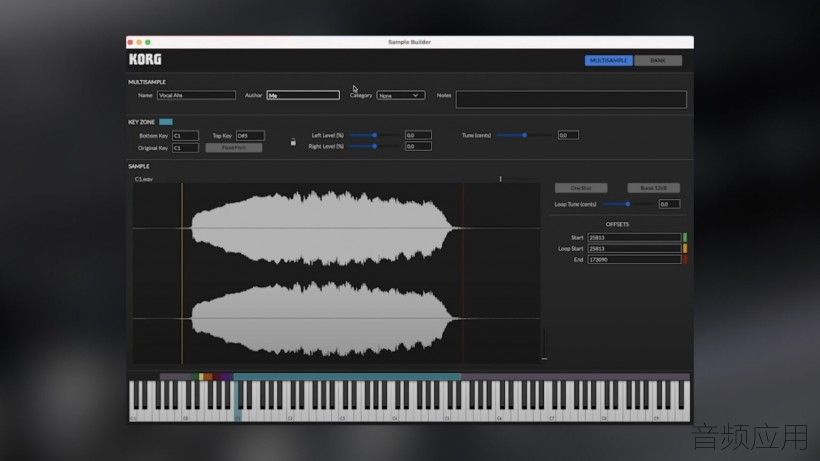Click the lower waveform channel display
Image resolution: width=820 pixels, height=461 pixels.
336,318
